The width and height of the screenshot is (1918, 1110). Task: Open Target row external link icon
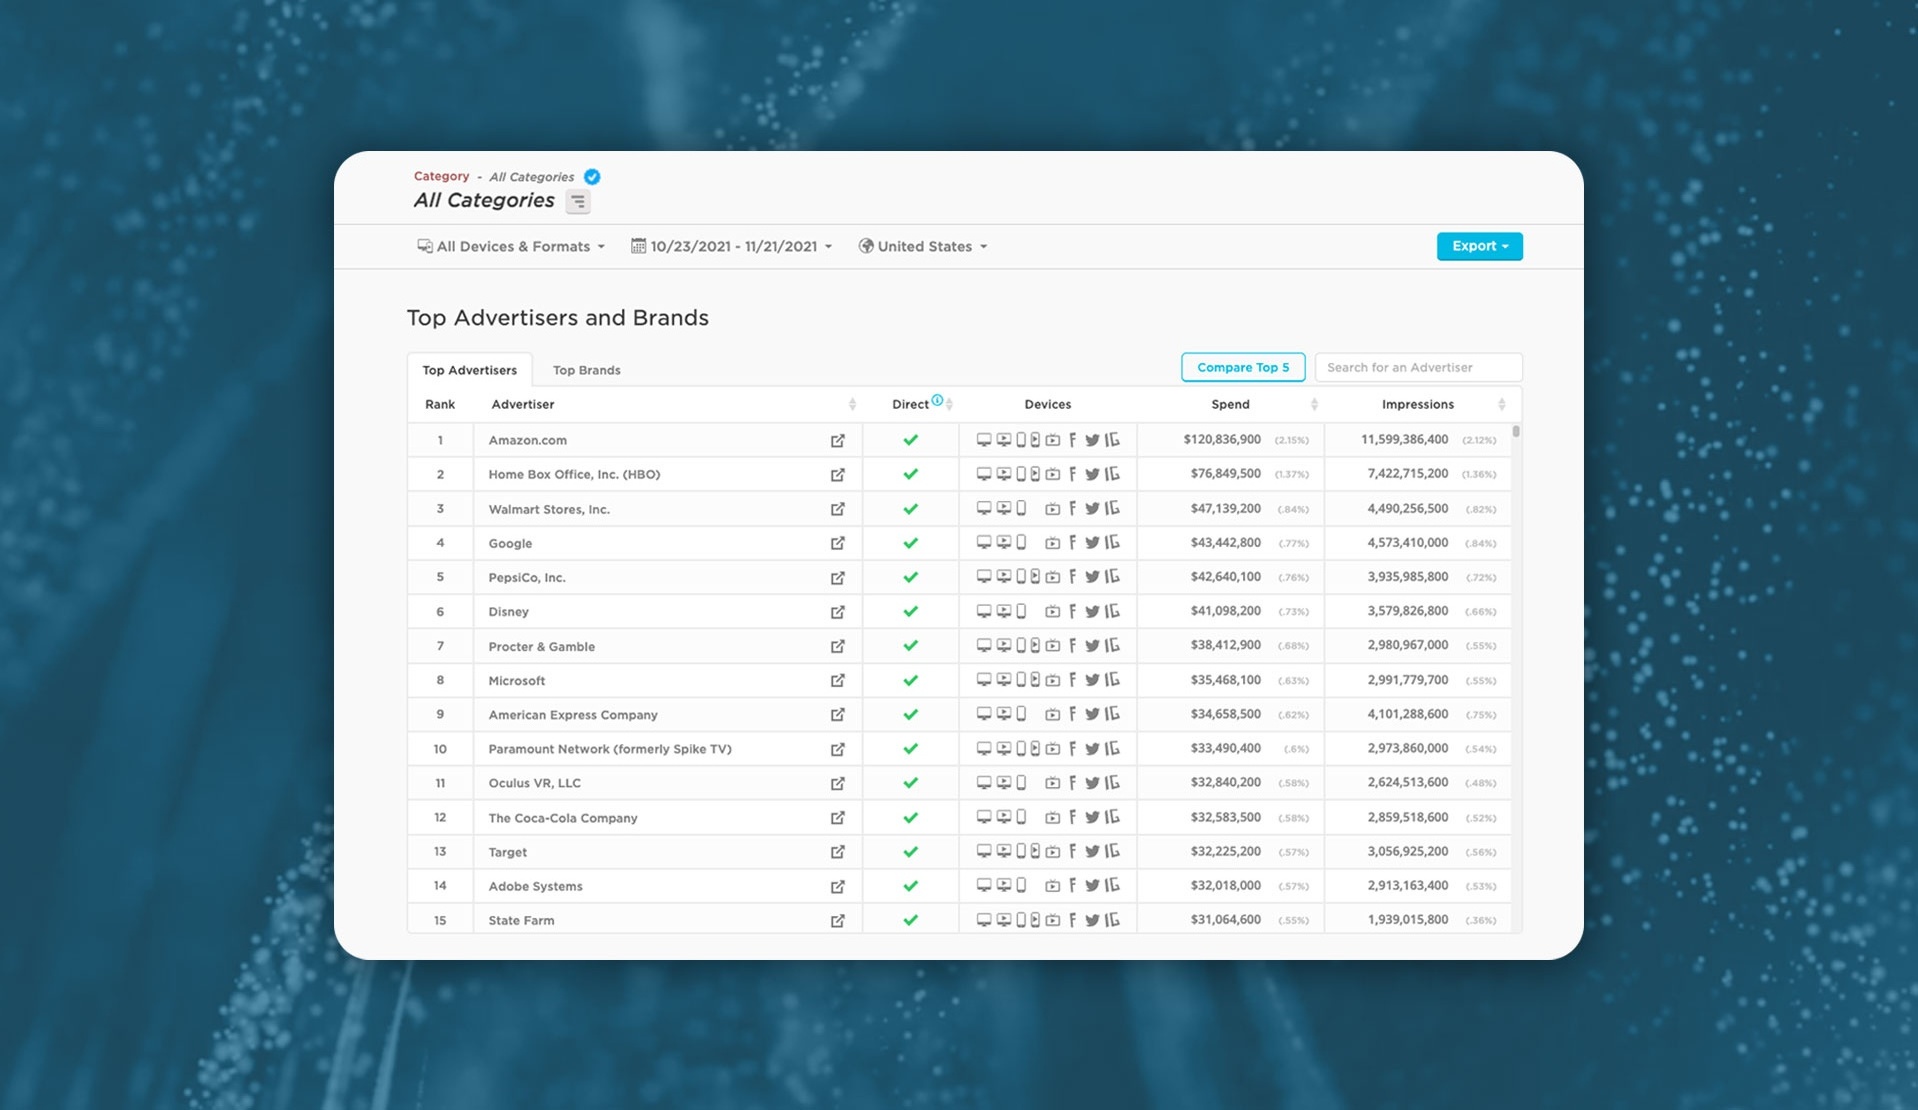837,852
